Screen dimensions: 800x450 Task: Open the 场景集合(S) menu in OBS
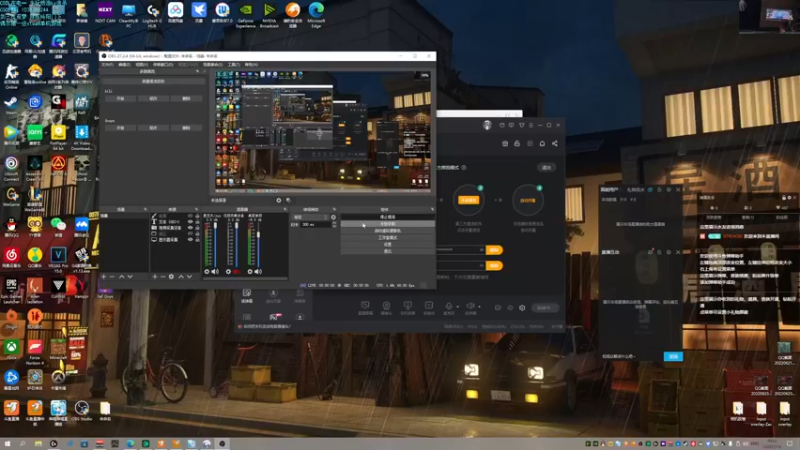coord(213,65)
